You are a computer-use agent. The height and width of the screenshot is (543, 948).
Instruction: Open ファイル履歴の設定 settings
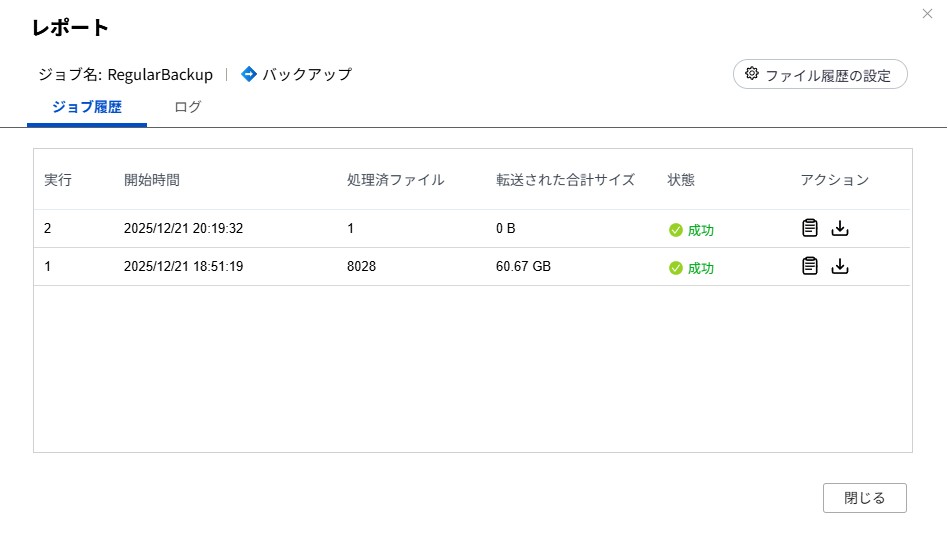[820, 75]
